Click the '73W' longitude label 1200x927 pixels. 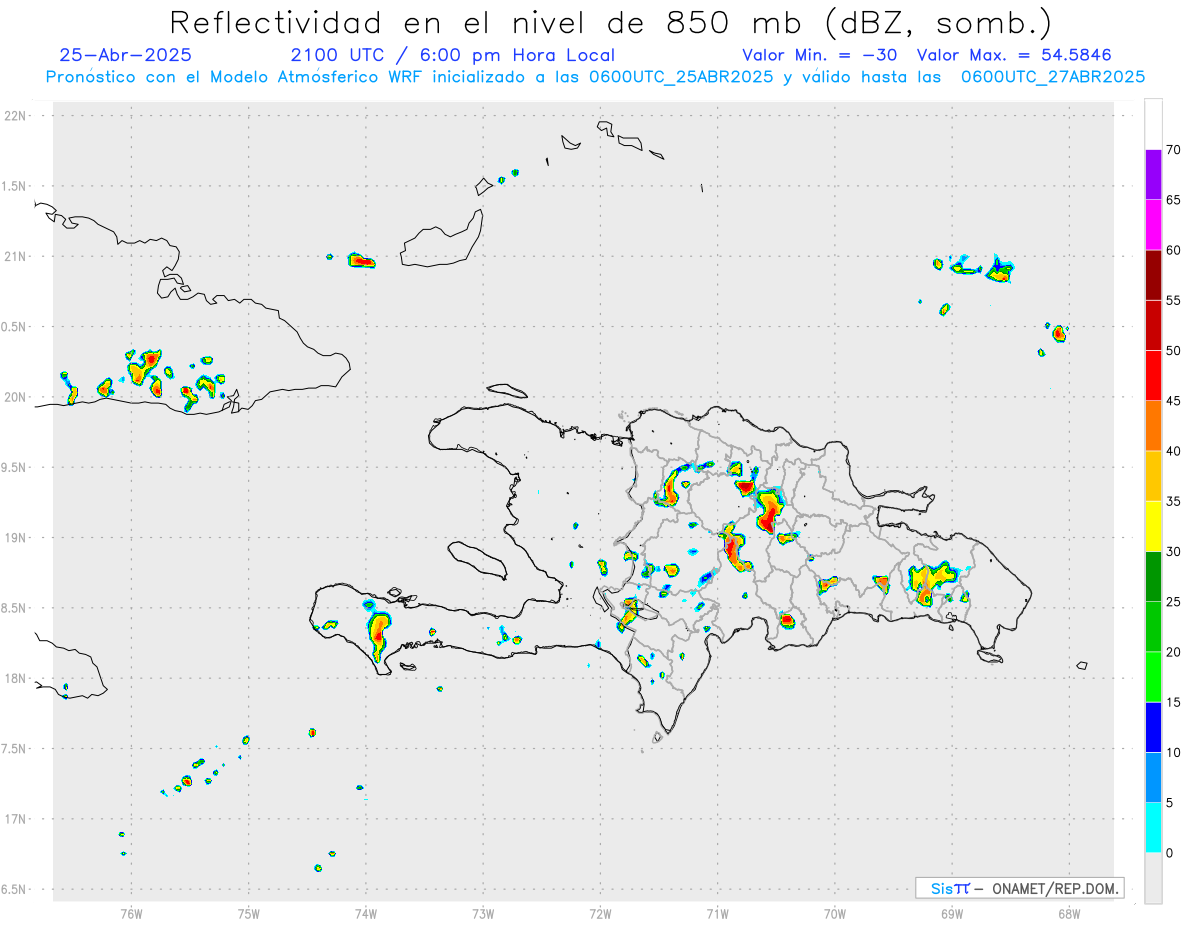[483, 913]
